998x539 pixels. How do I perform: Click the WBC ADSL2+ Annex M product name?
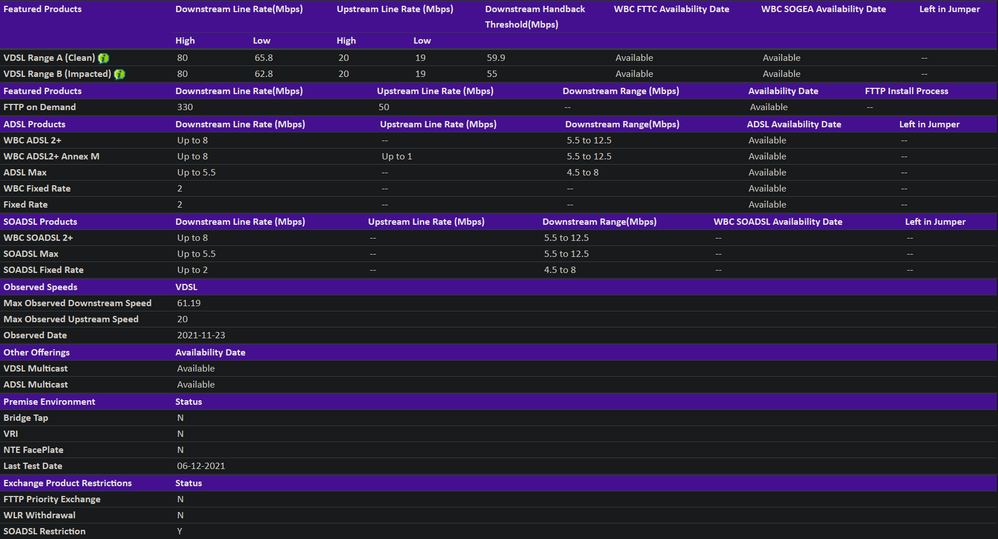coord(51,156)
